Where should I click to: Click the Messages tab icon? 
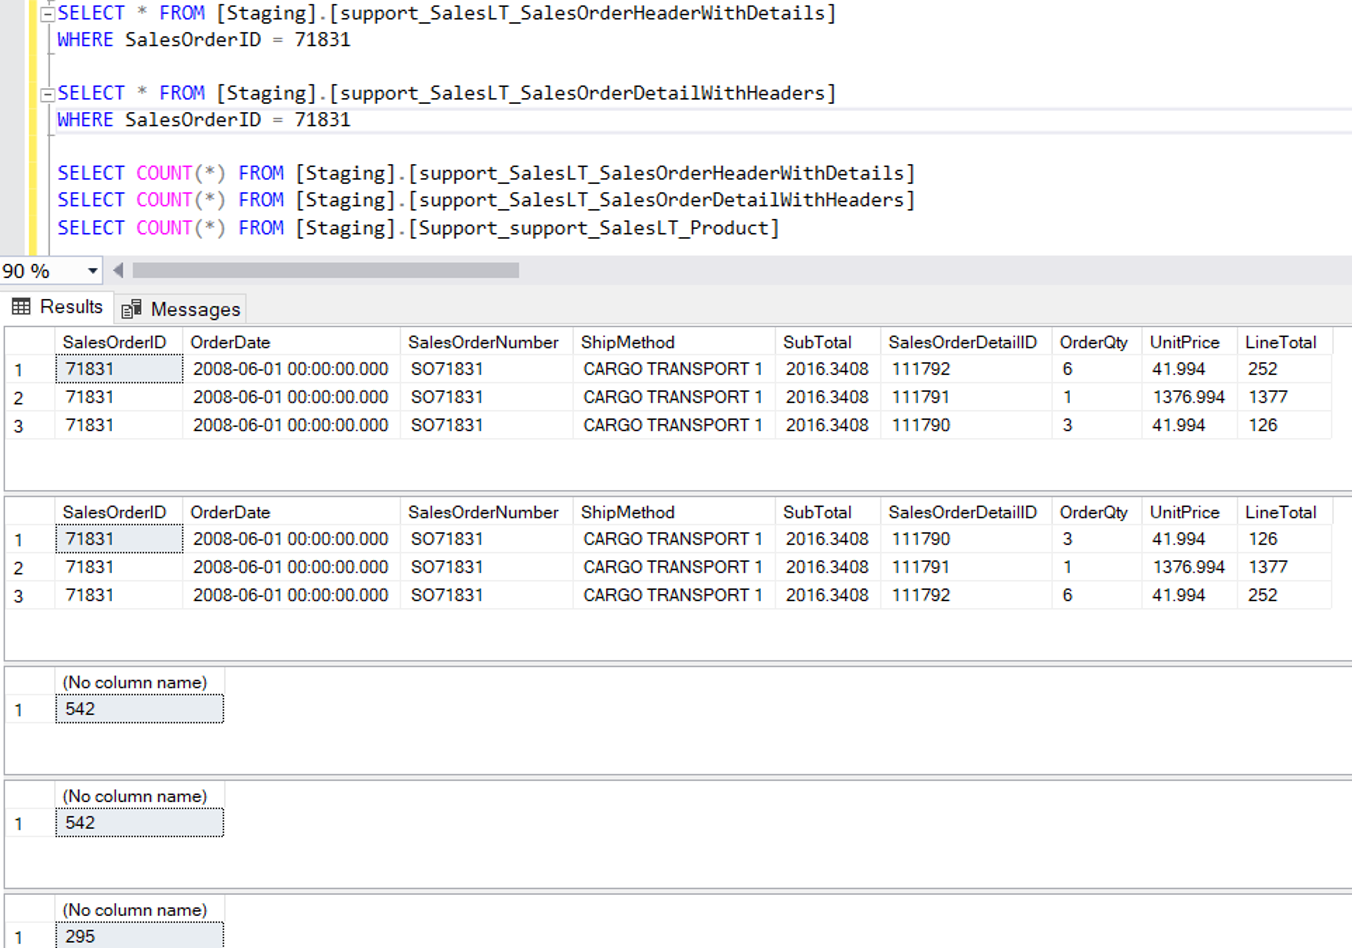tap(131, 309)
